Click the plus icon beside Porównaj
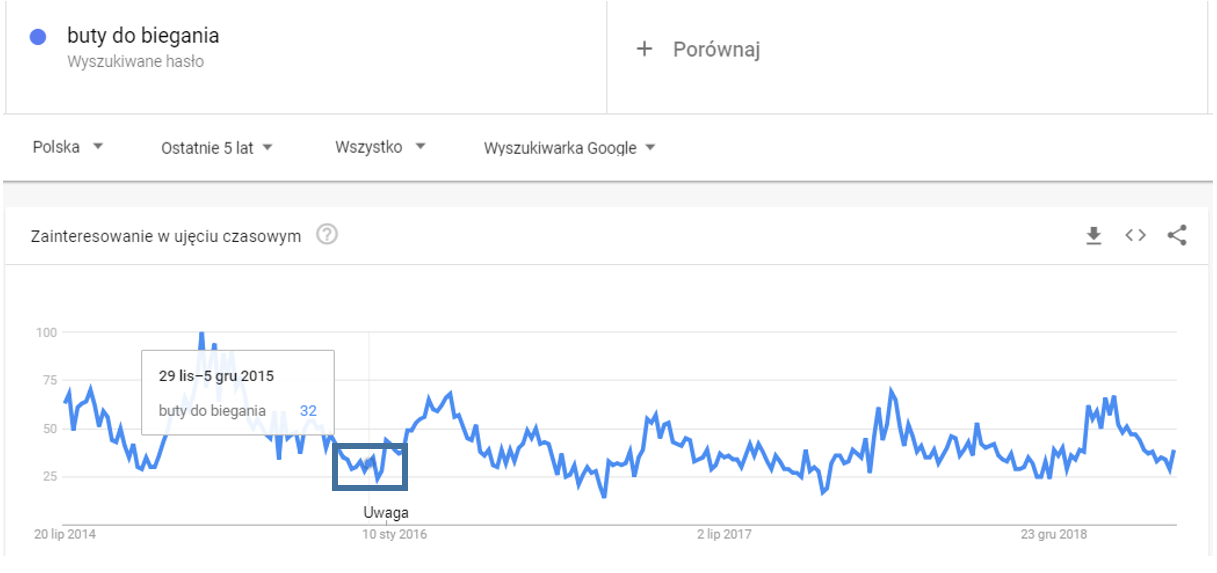The image size is (1217, 573). point(645,49)
